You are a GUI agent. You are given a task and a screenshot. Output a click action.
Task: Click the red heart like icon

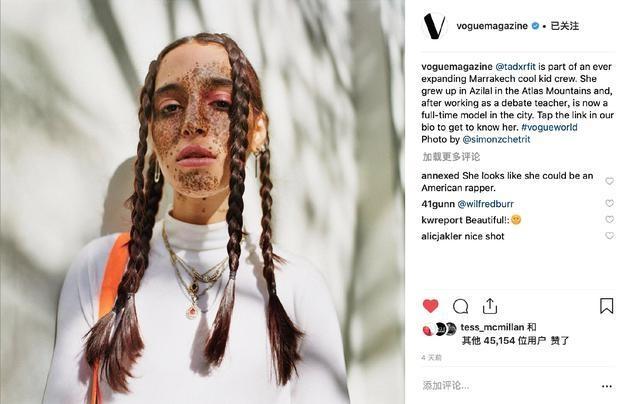[x=430, y=306]
